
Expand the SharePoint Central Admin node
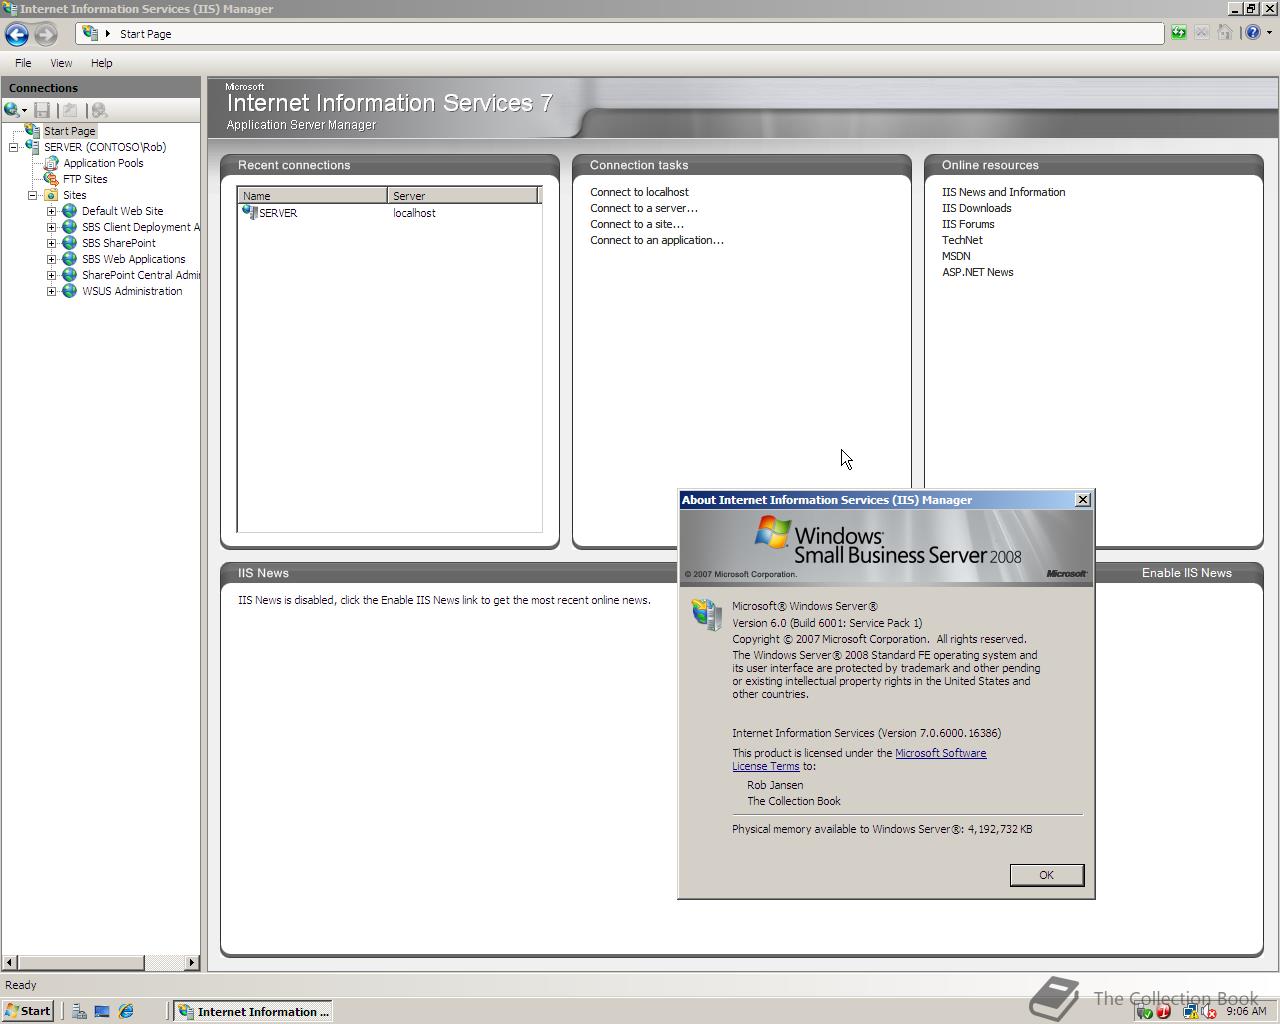coord(52,275)
